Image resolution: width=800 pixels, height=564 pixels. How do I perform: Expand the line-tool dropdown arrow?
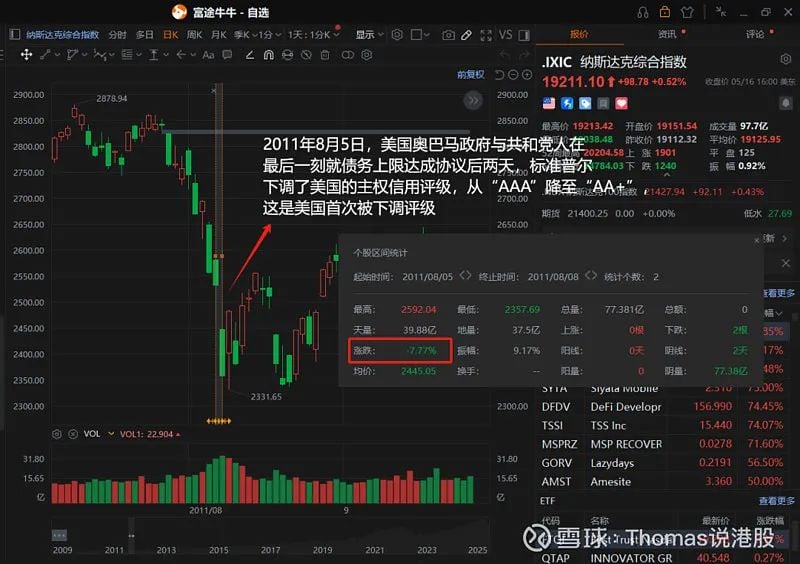tap(57, 55)
